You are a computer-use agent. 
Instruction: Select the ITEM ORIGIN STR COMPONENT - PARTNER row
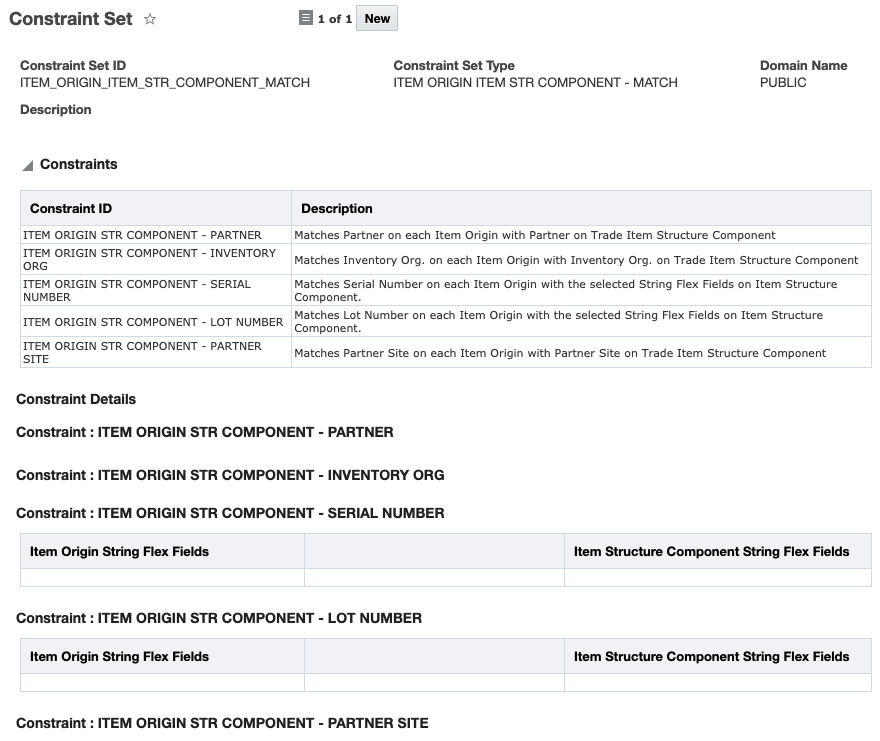(142, 235)
